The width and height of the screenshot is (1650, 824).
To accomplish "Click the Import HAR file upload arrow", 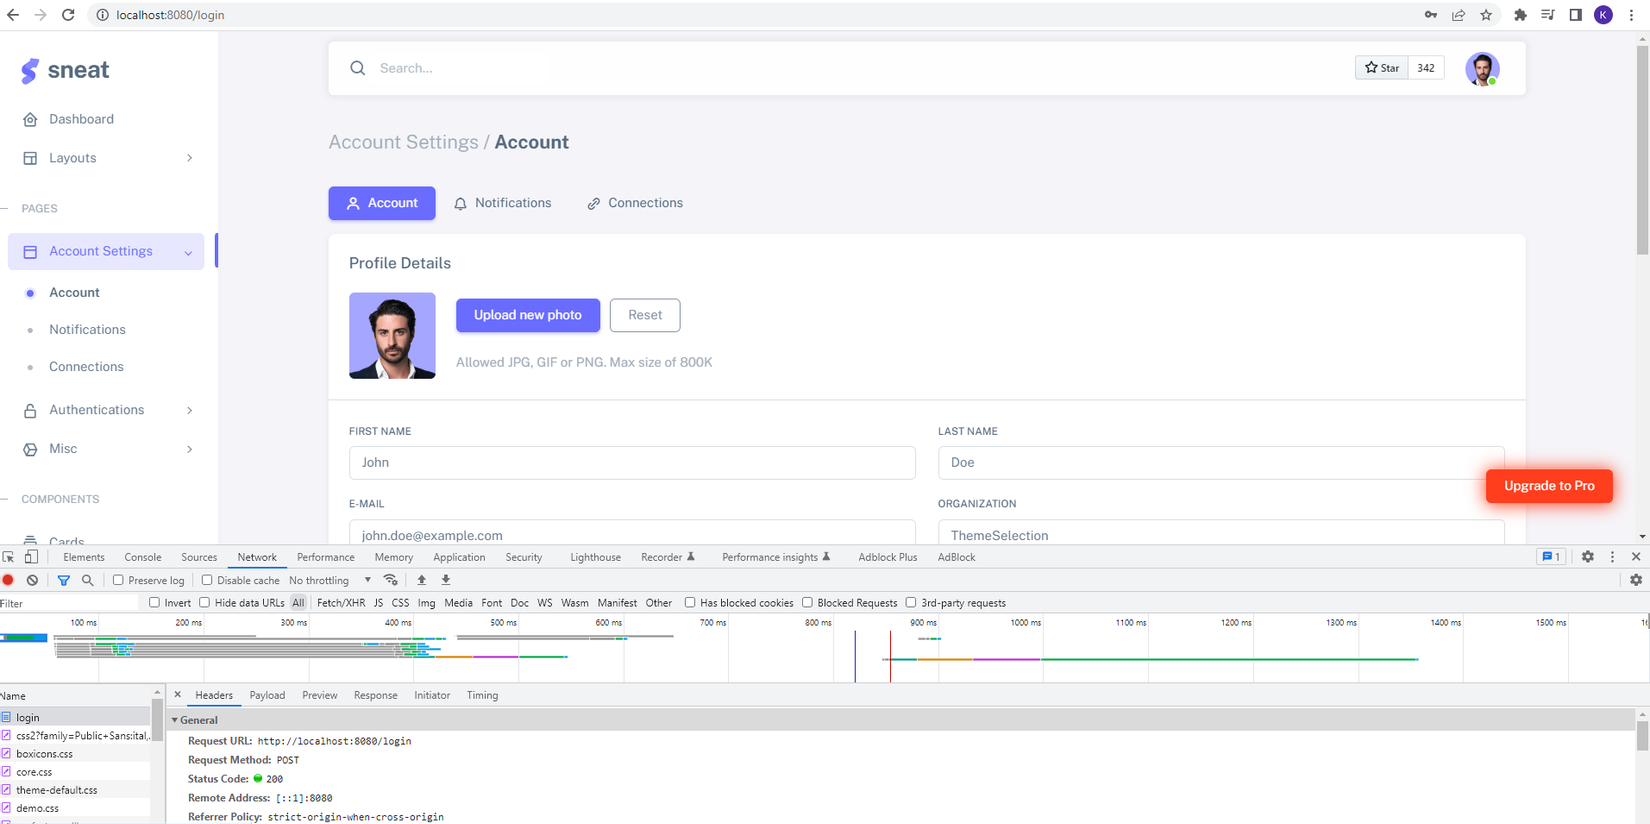I will tap(422, 580).
